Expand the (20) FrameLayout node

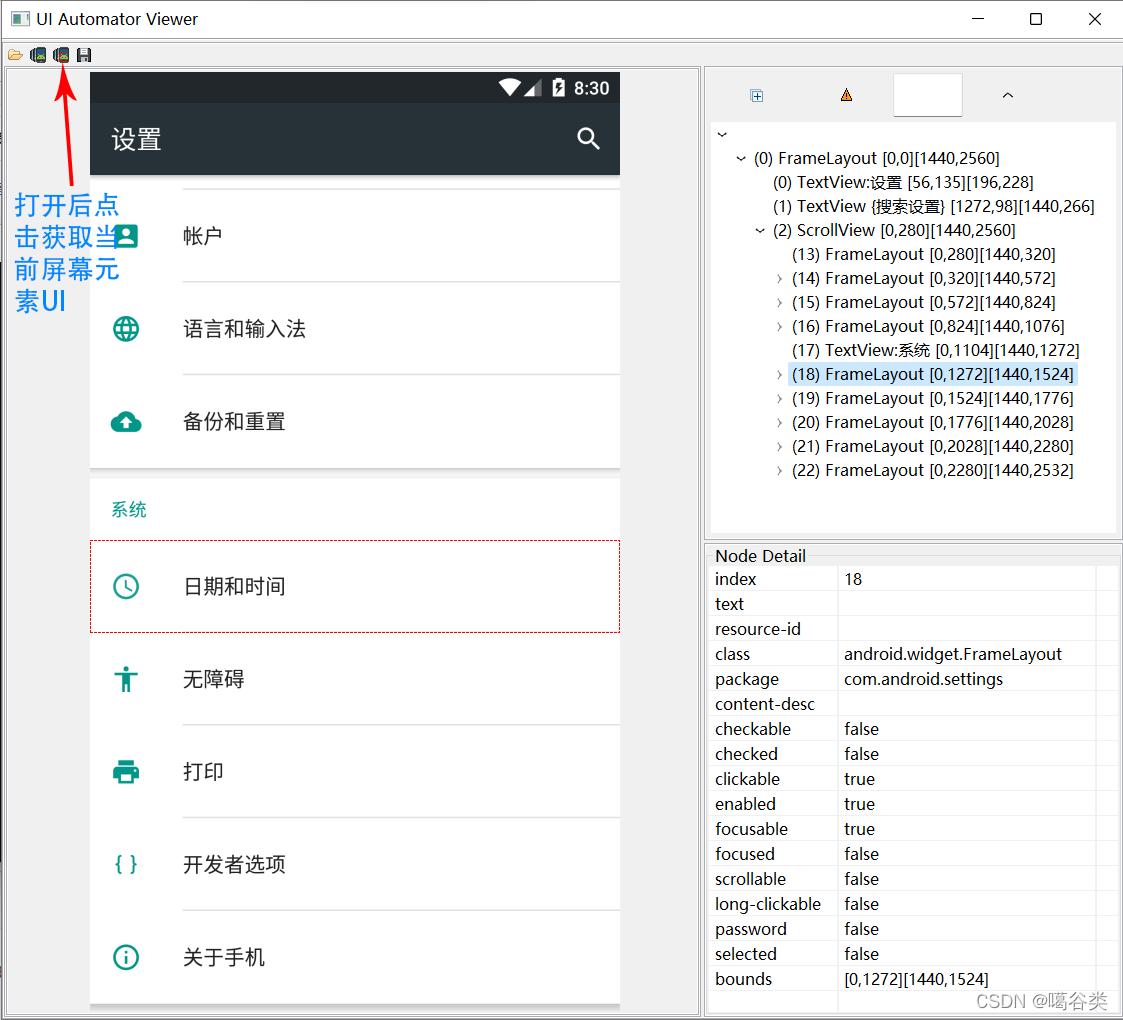coord(779,423)
